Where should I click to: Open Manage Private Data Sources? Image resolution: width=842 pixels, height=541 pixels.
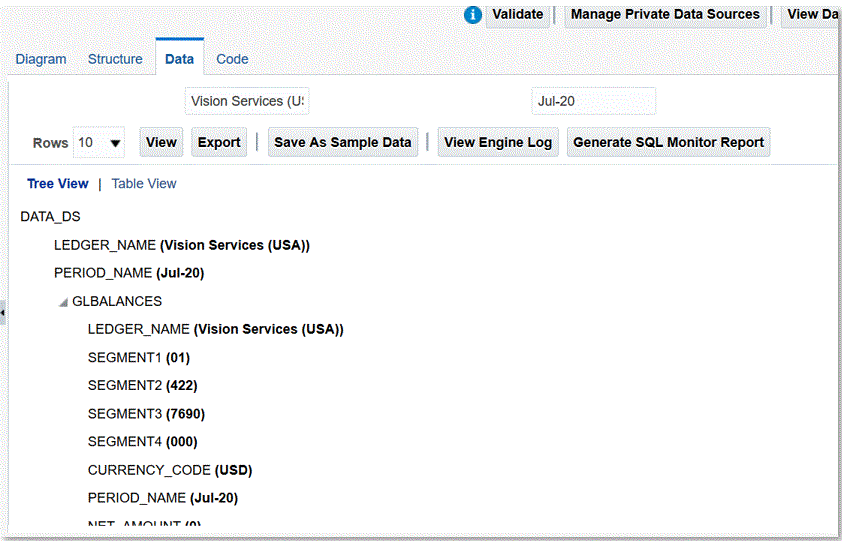pos(665,15)
